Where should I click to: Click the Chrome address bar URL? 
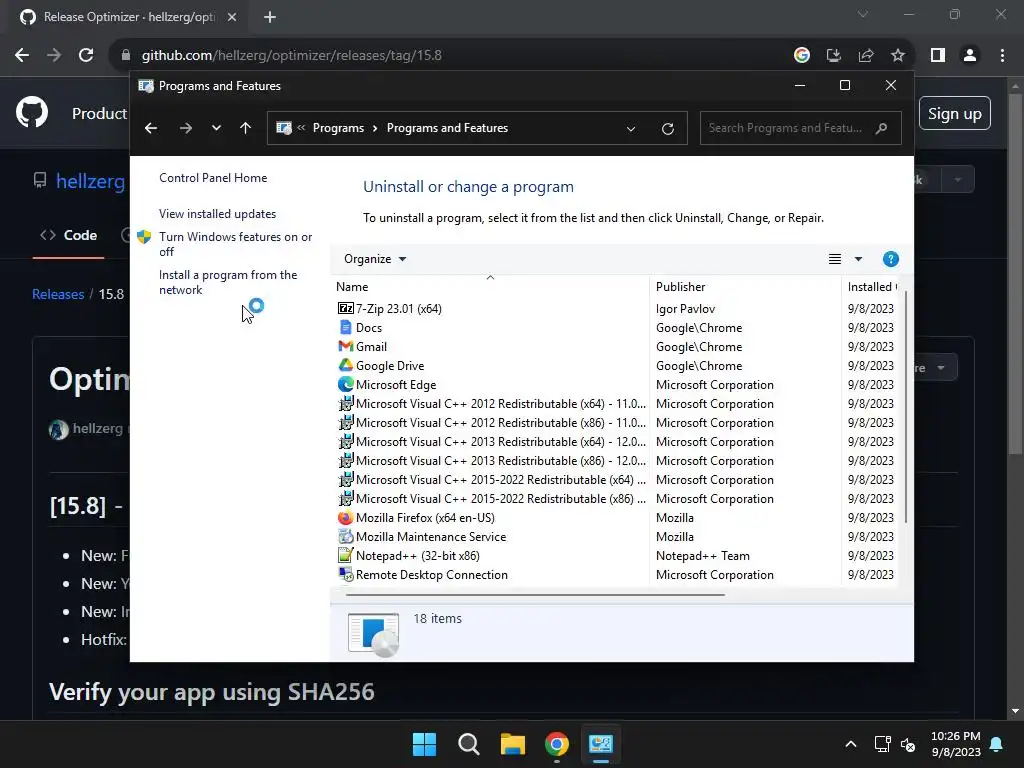pos(291,56)
